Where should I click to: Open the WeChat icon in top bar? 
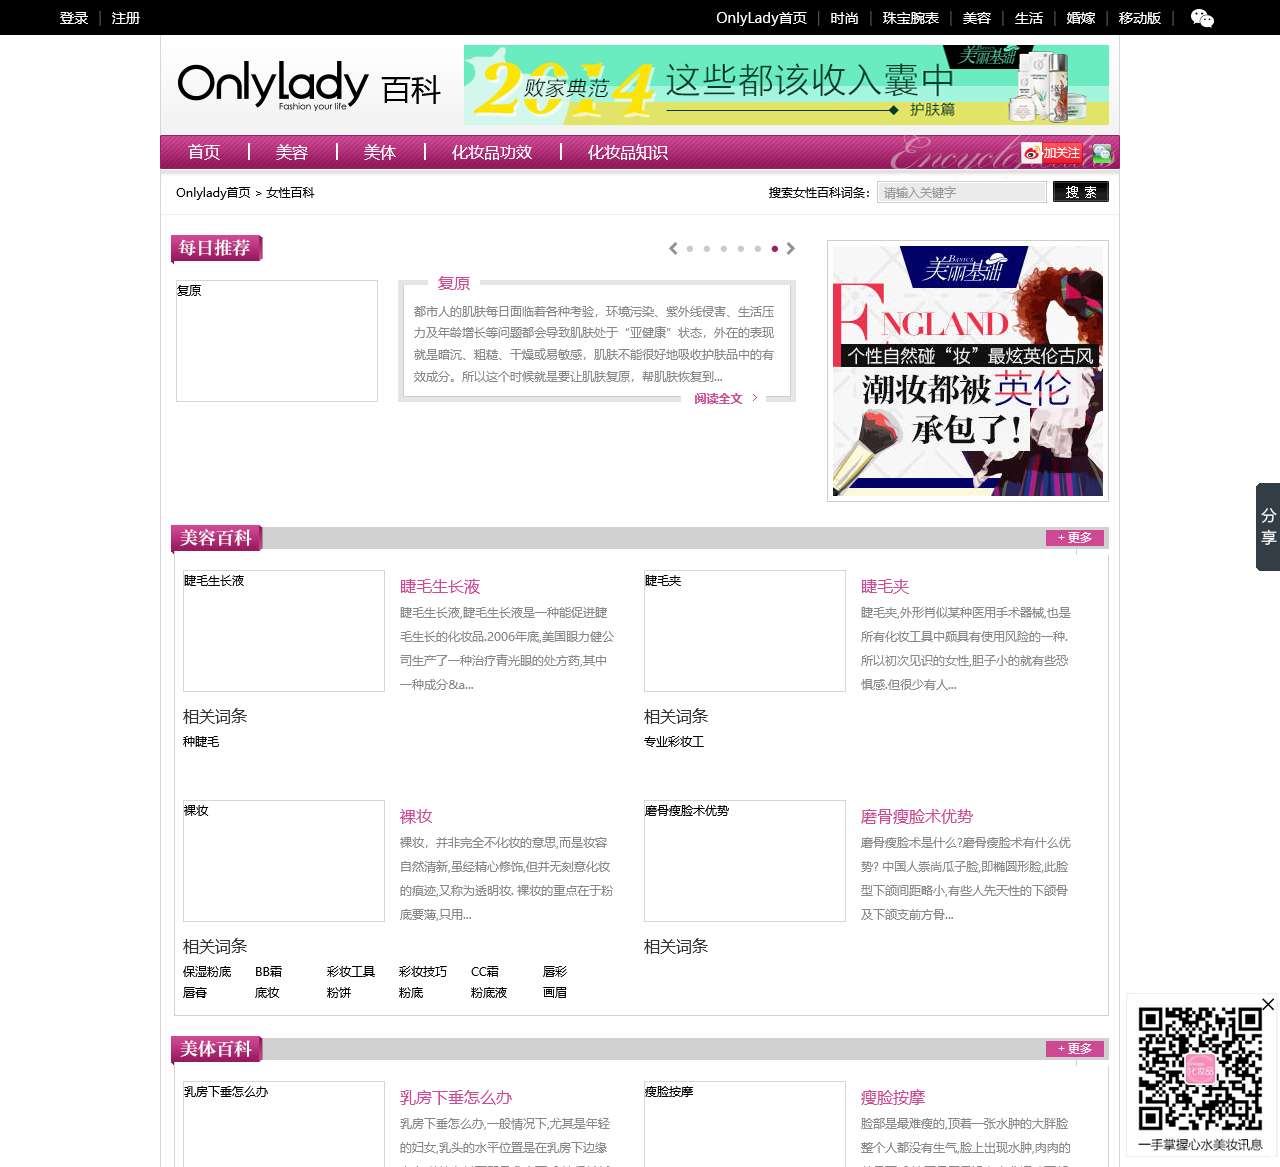click(x=1202, y=18)
